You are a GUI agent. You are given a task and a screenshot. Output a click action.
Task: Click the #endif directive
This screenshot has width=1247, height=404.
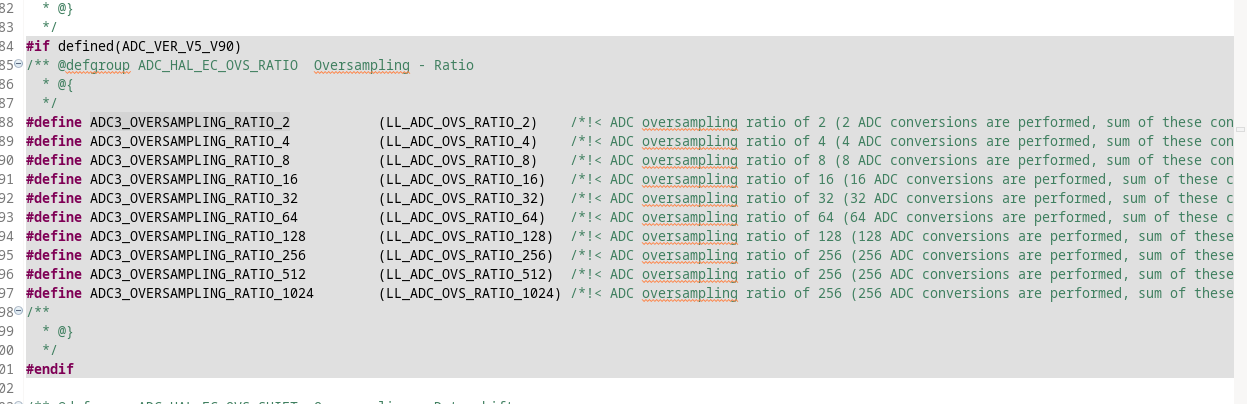coord(50,369)
